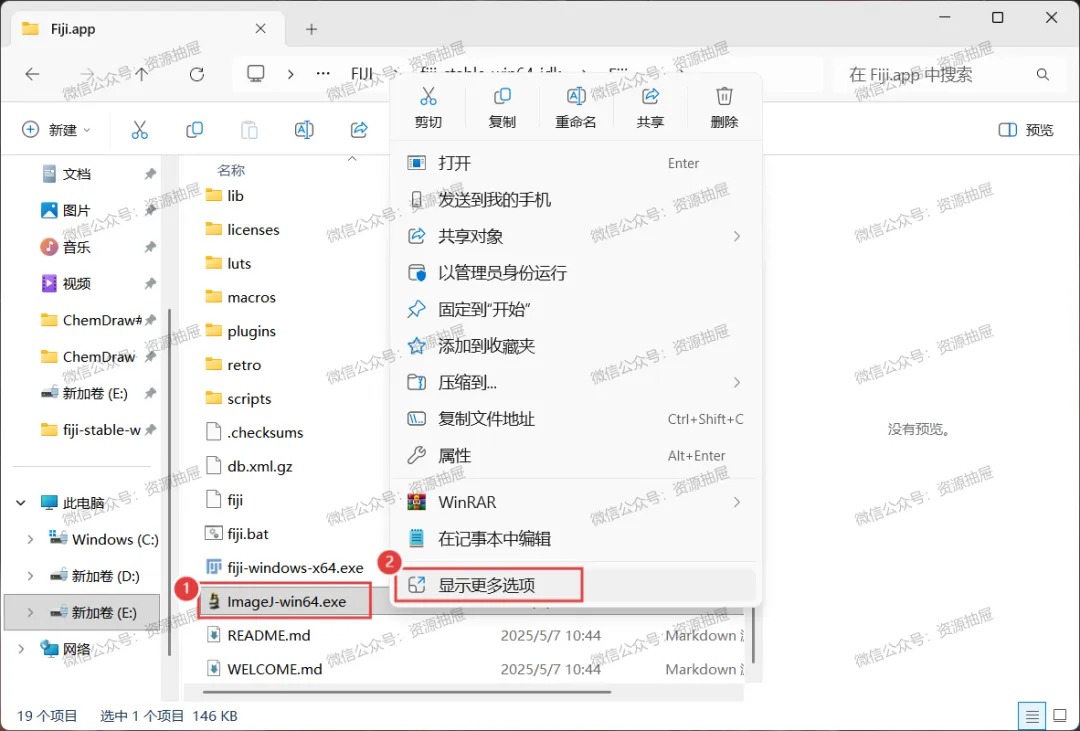Click toolbar Copy icon
This screenshot has width=1080, height=731.
195,130
